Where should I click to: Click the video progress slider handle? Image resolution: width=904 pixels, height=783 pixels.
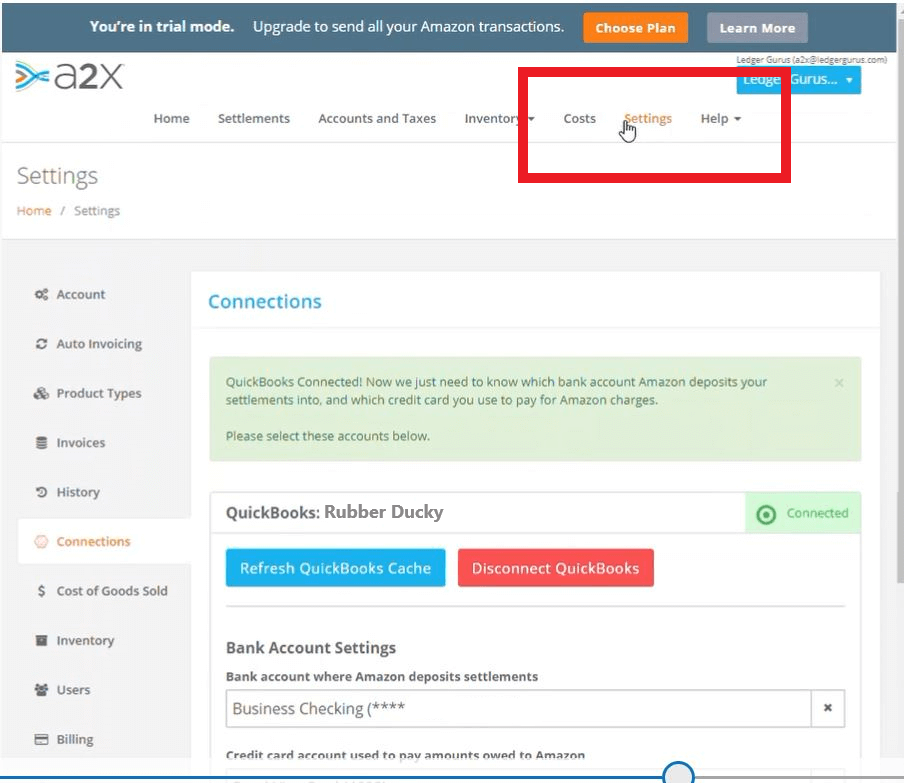pos(678,774)
